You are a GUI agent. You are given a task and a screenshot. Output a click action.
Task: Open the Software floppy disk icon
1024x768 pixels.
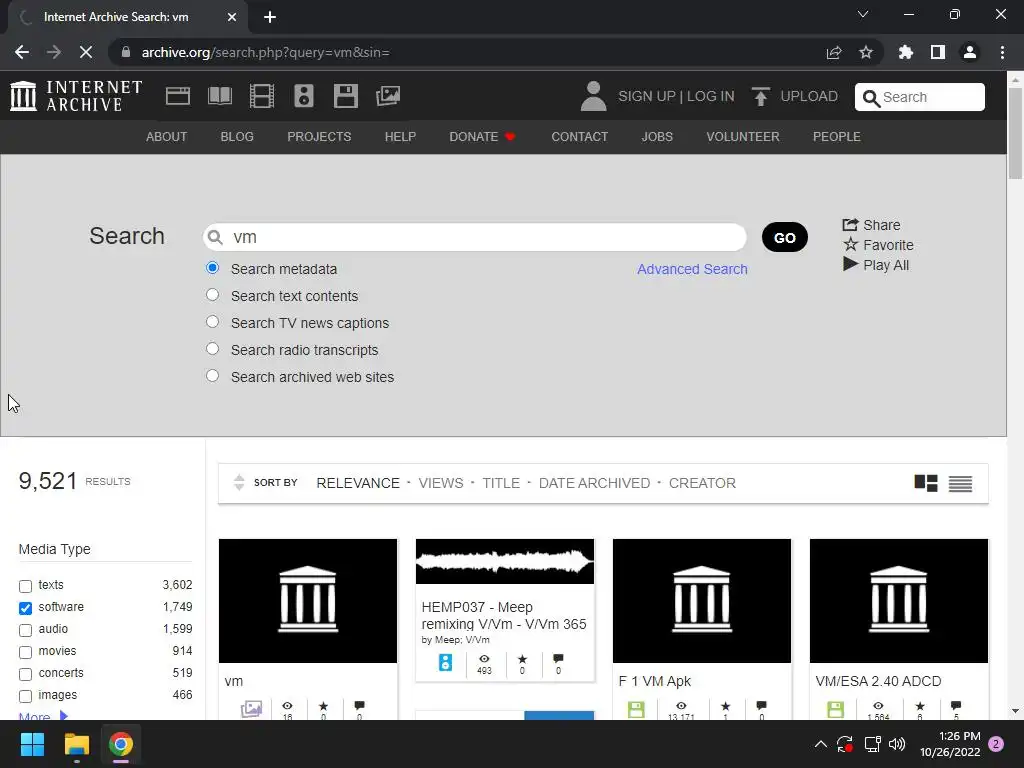coord(345,96)
